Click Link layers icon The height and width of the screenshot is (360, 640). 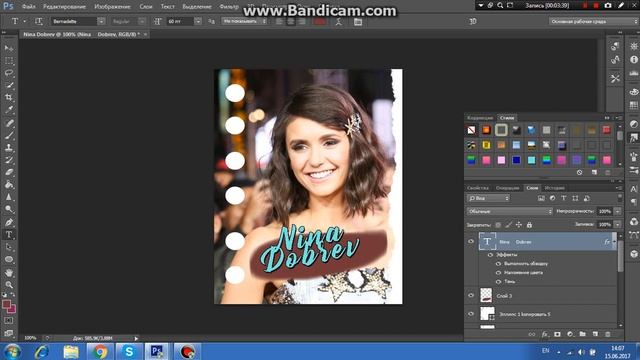[531, 334]
